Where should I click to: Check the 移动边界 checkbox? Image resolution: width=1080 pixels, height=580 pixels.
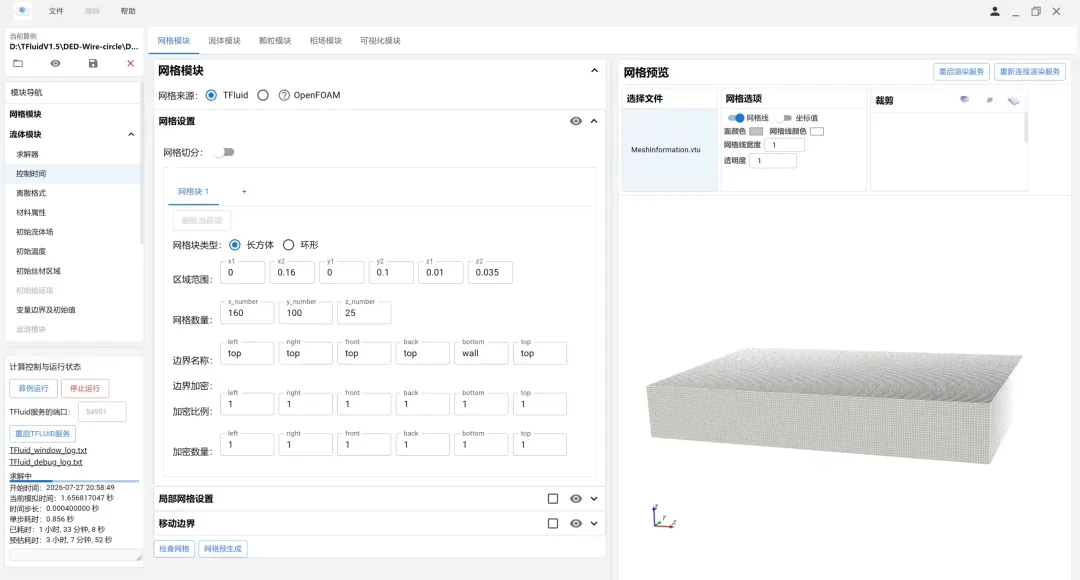click(x=552, y=524)
